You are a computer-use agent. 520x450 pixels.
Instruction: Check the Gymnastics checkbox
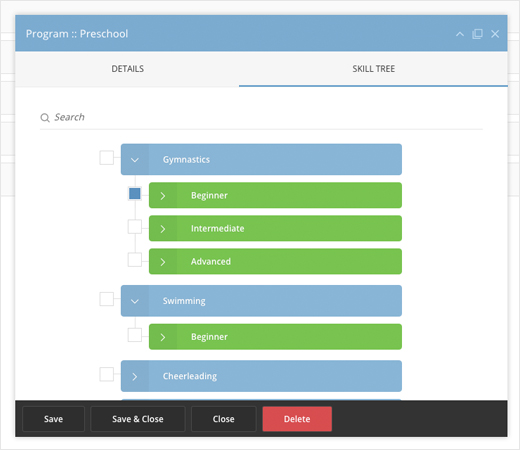pyautogui.click(x=107, y=158)
